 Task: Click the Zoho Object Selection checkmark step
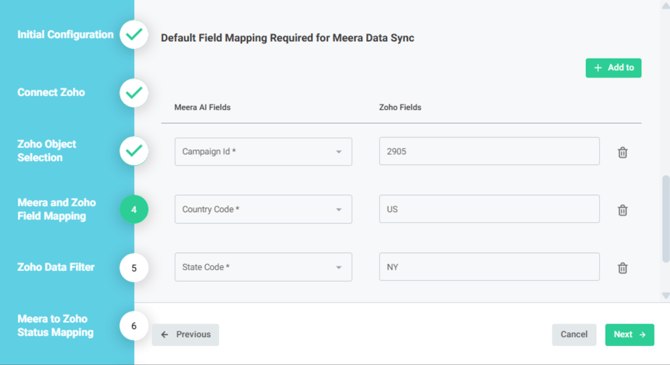tap(134, 151)
